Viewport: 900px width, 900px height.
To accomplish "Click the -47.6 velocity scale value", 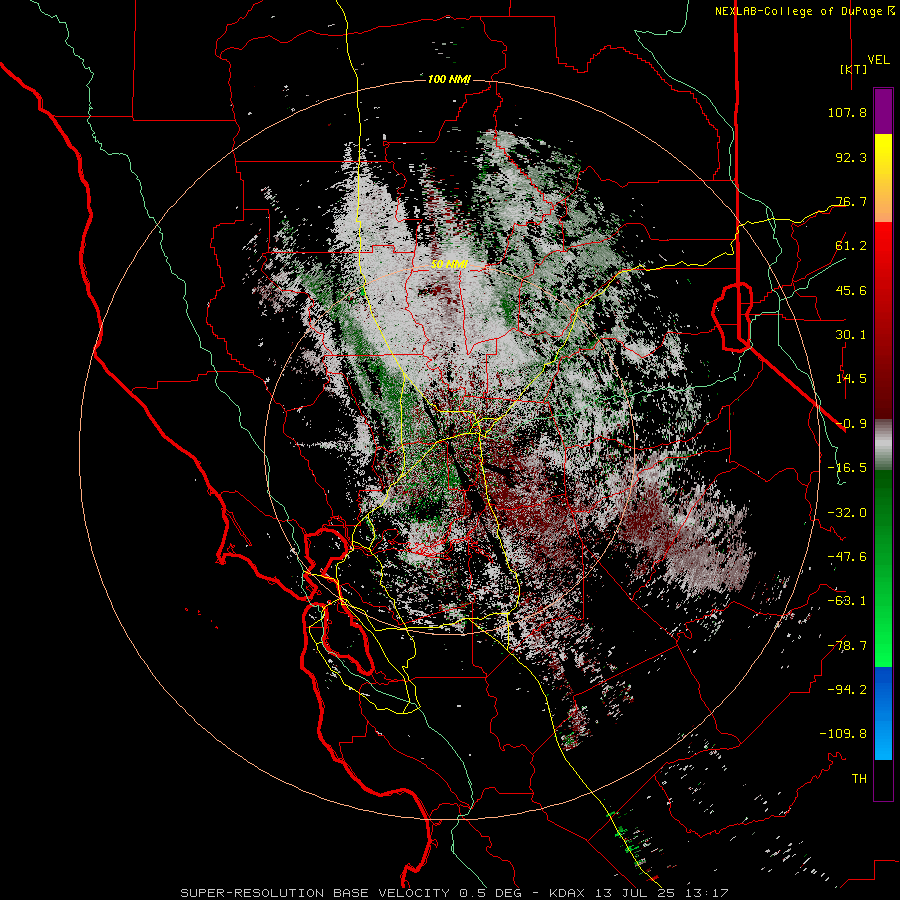I will [x=847, y=557].
